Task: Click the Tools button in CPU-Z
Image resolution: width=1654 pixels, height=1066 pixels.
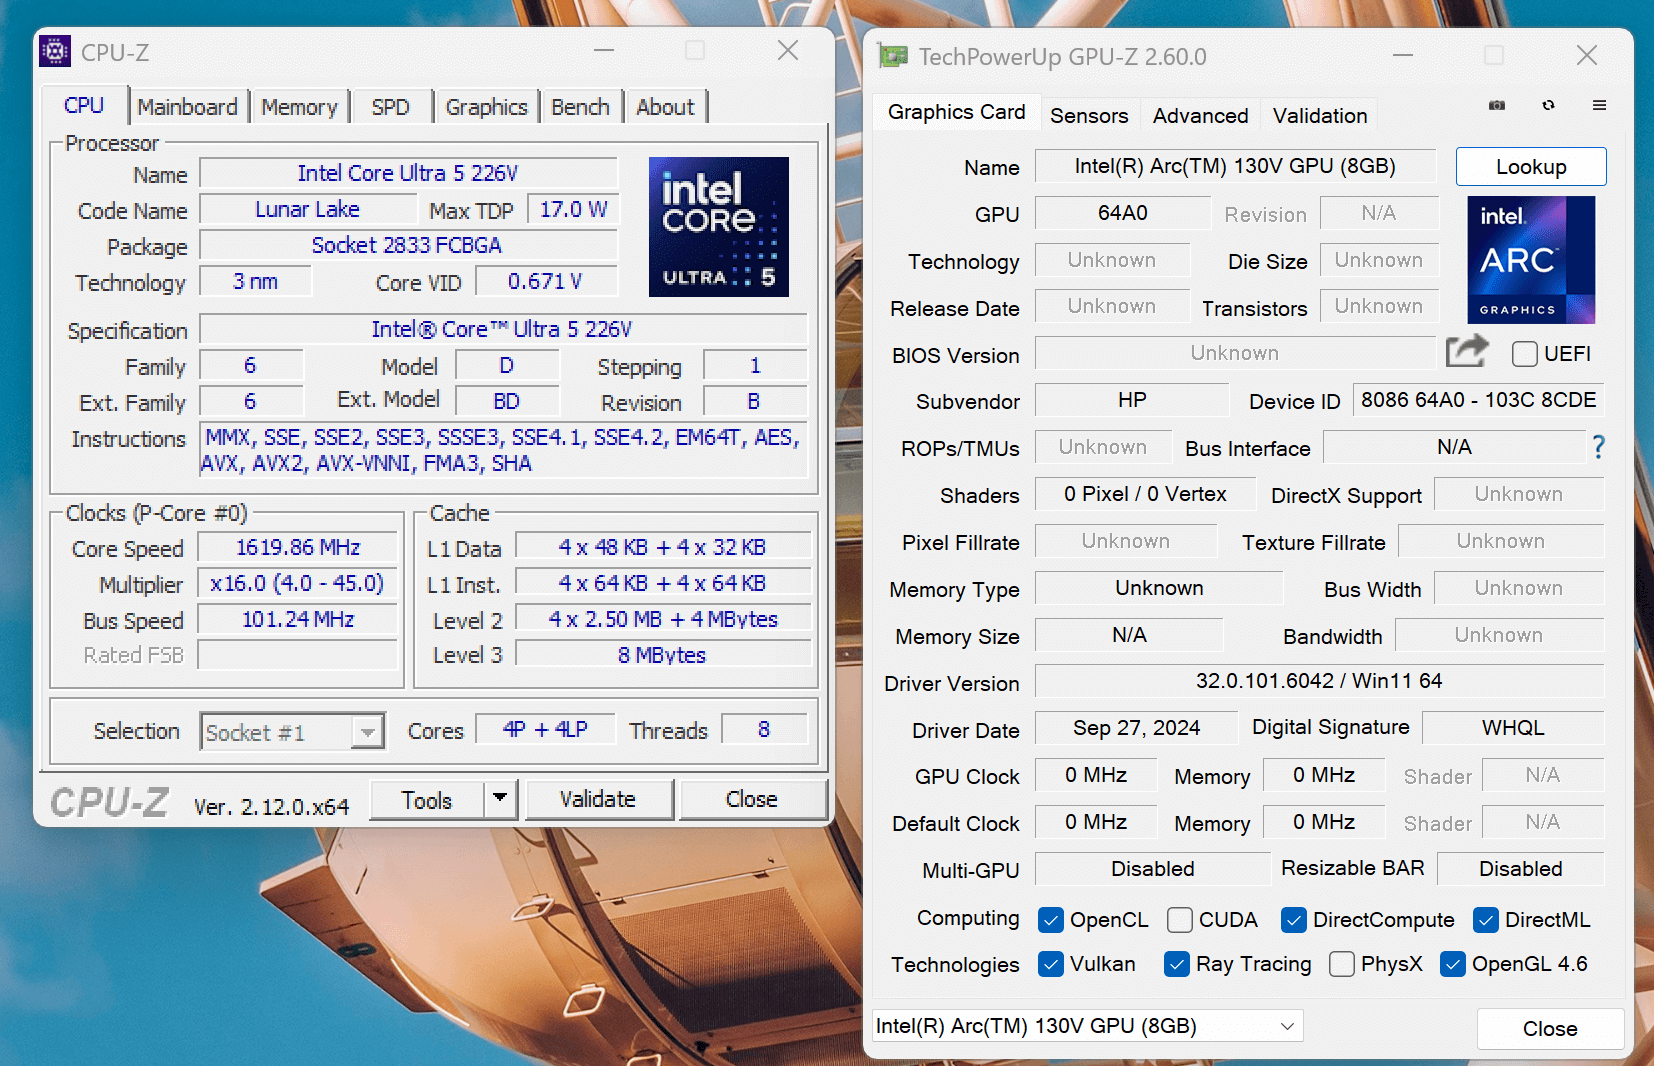Action: tap(427, 800)
